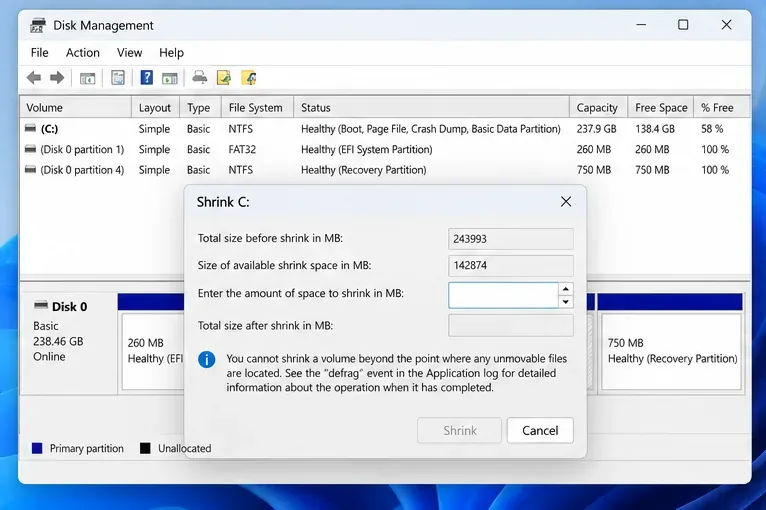The image size is (766, 510).
Task: Click the Total size after shrink field
Action: (511, 325)
